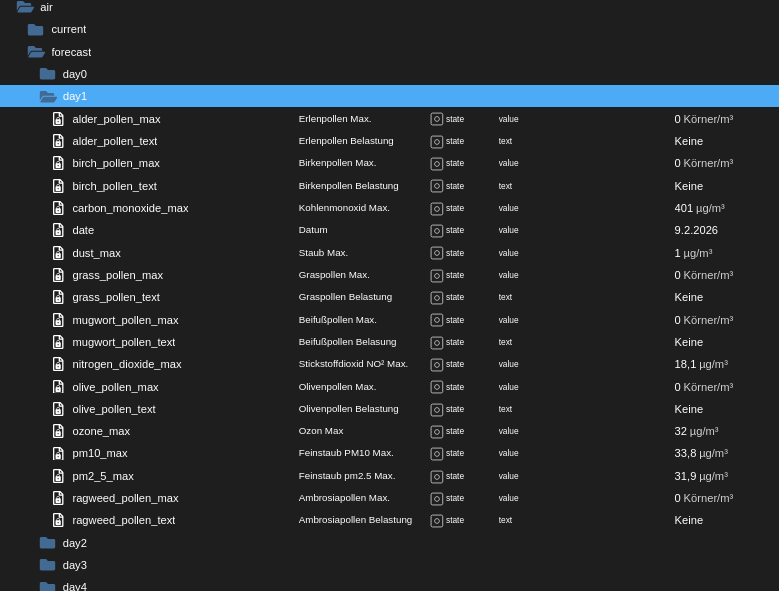Click state type icon for olive_pollen_max

tap(437, 387)
